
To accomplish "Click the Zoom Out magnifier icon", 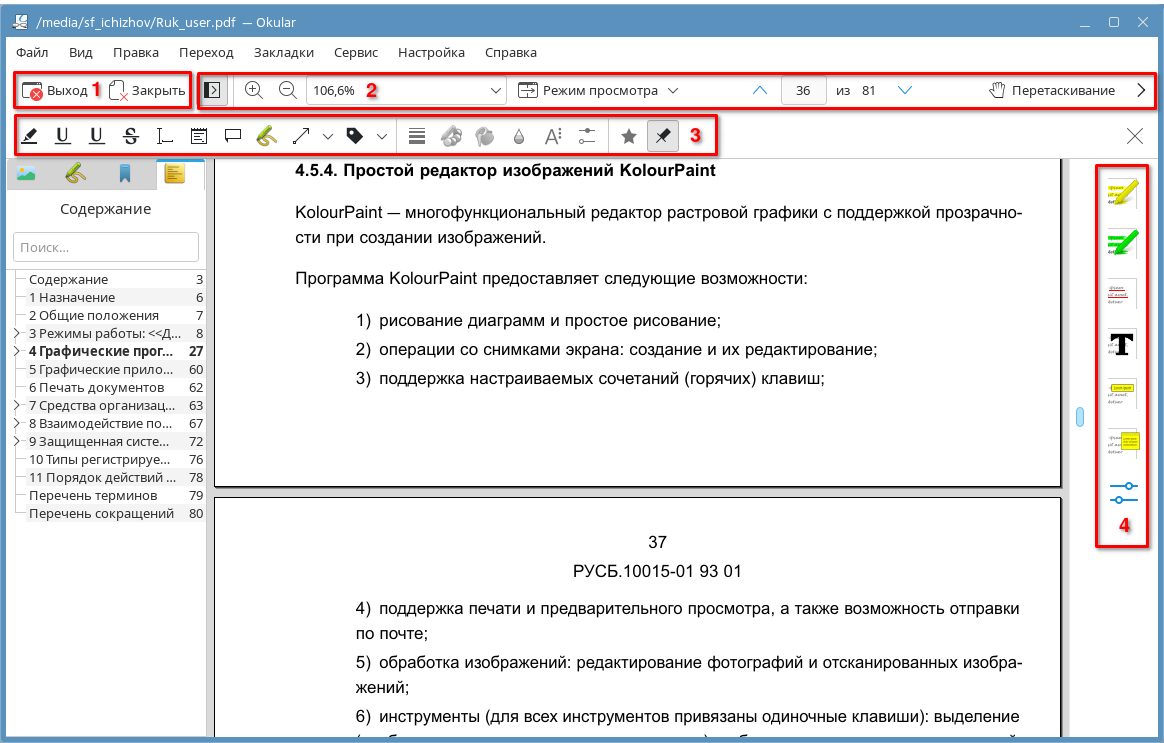I will 287,90.
